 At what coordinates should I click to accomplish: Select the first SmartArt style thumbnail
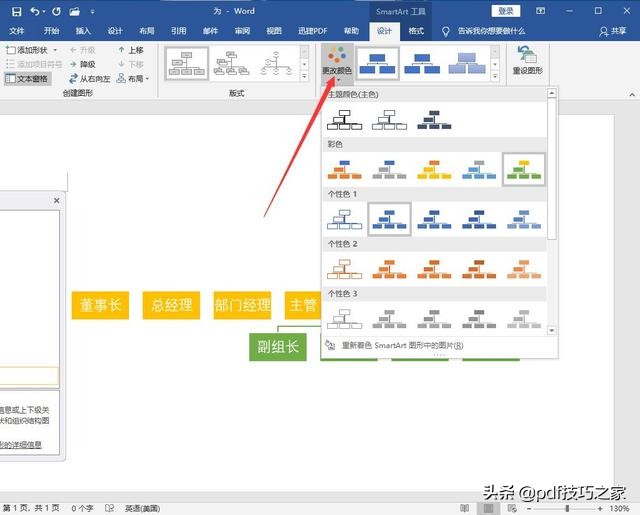(378, 63)
